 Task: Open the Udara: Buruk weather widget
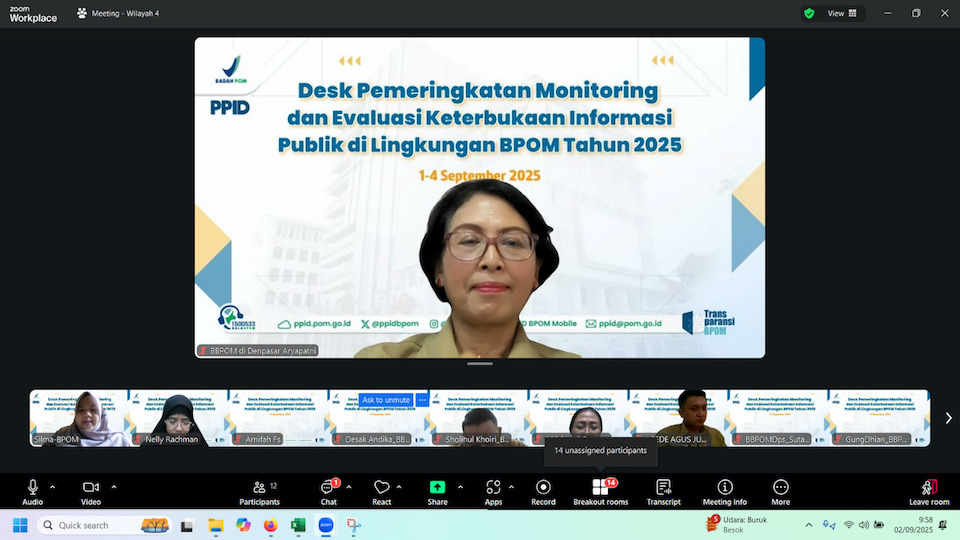[x=737, y=525]
